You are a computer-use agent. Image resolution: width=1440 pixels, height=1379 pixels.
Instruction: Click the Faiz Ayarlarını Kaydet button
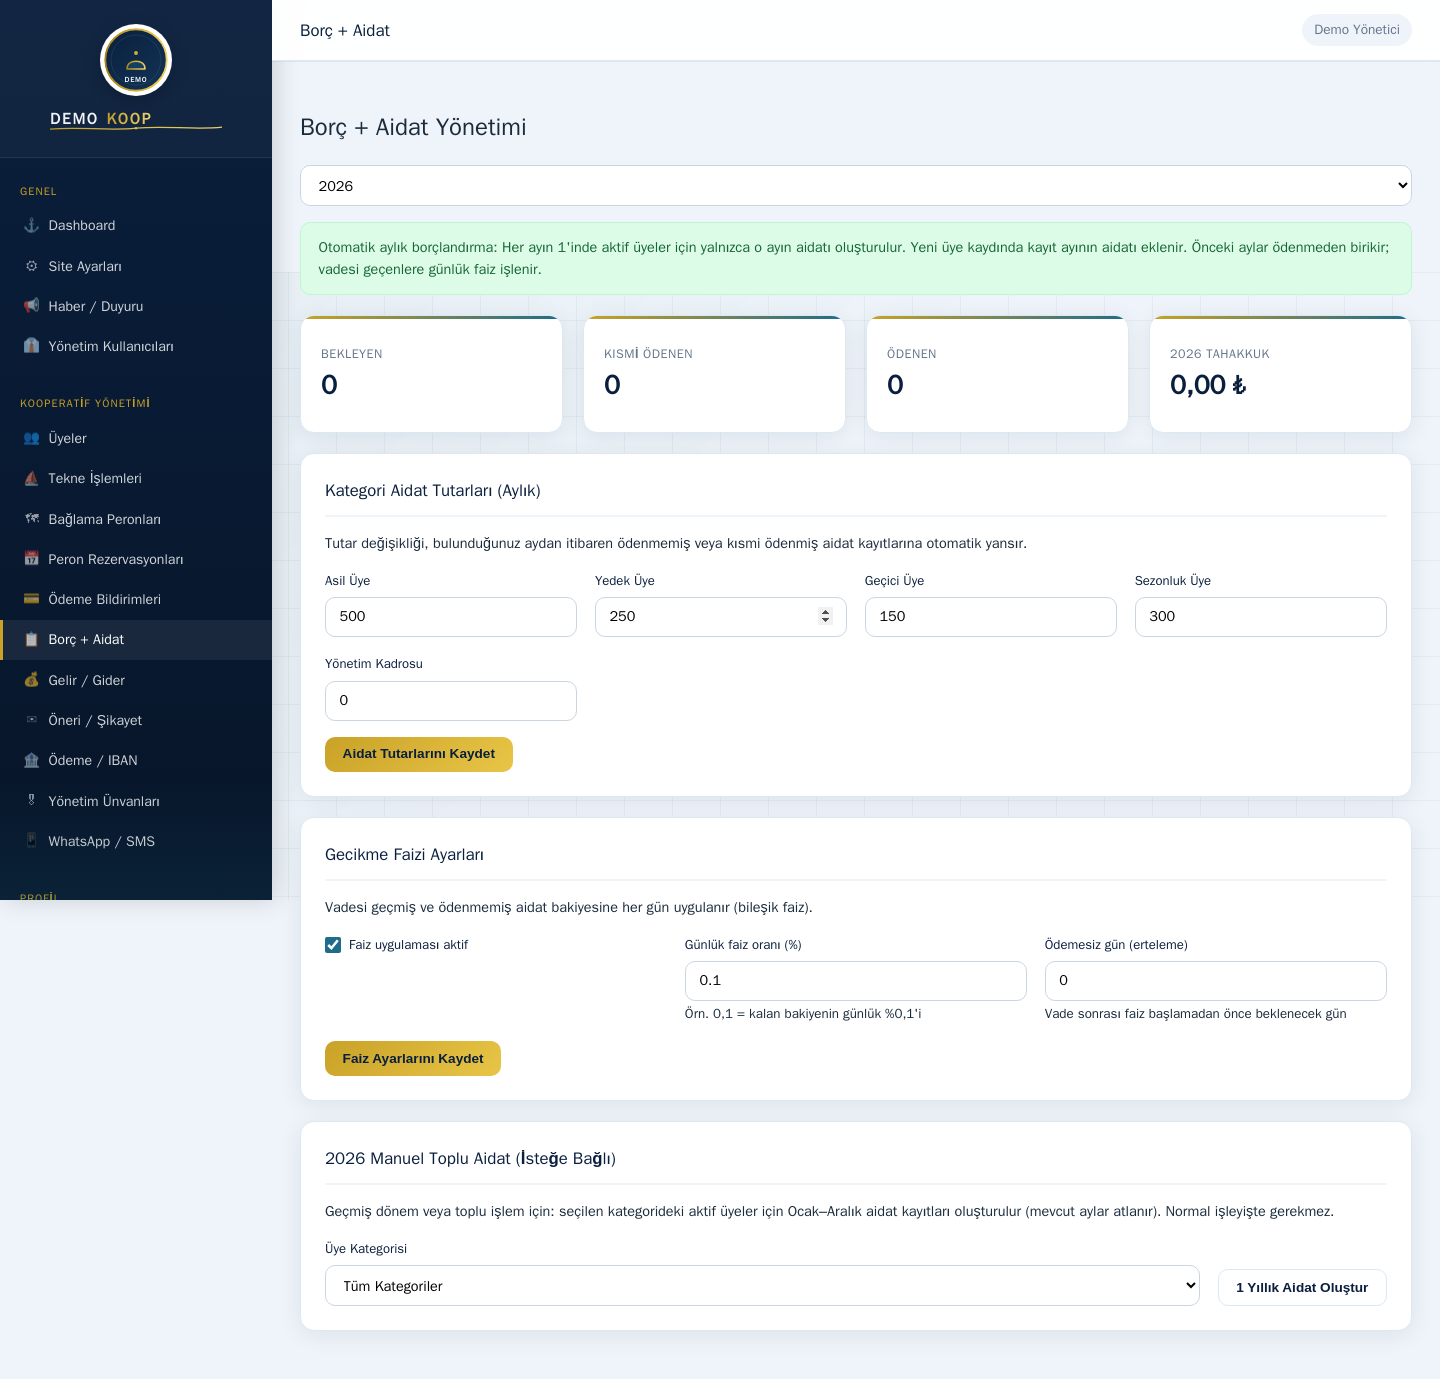click(413, 1058)
